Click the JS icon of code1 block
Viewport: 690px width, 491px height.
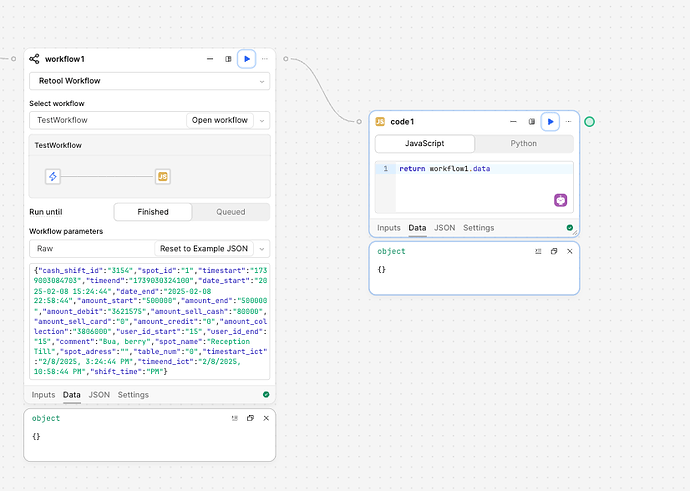[380, 122]
